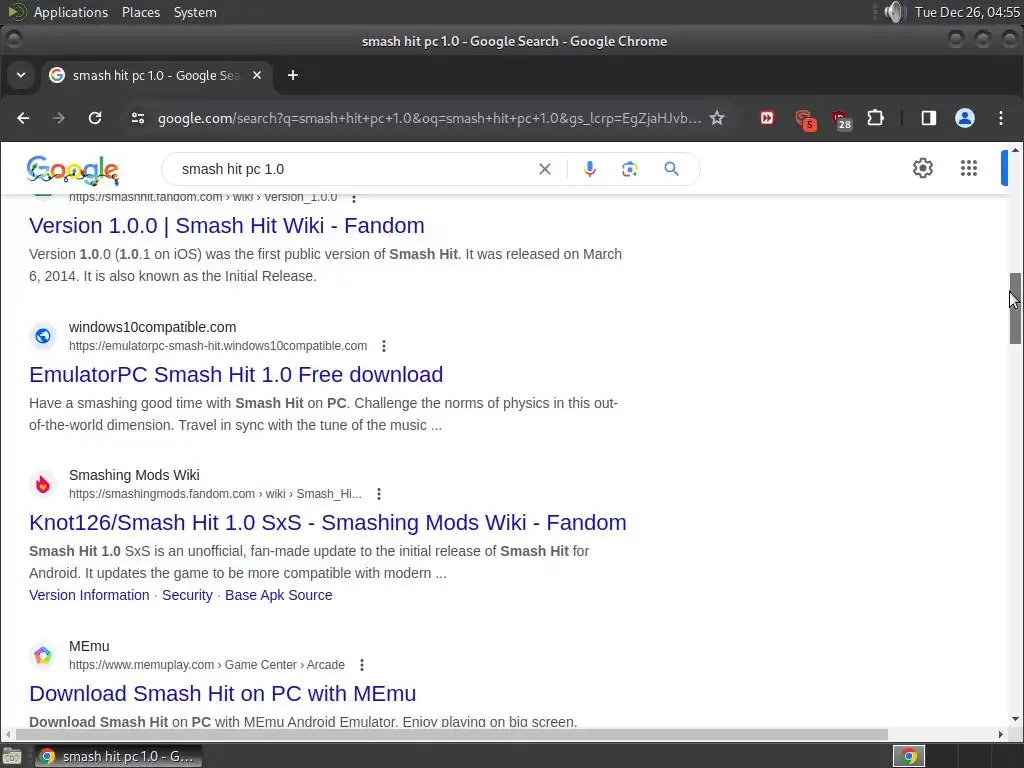Open the red fast-forward extension icon
The width and height of the screenshot is (1024, 768).
coord(767,118)
